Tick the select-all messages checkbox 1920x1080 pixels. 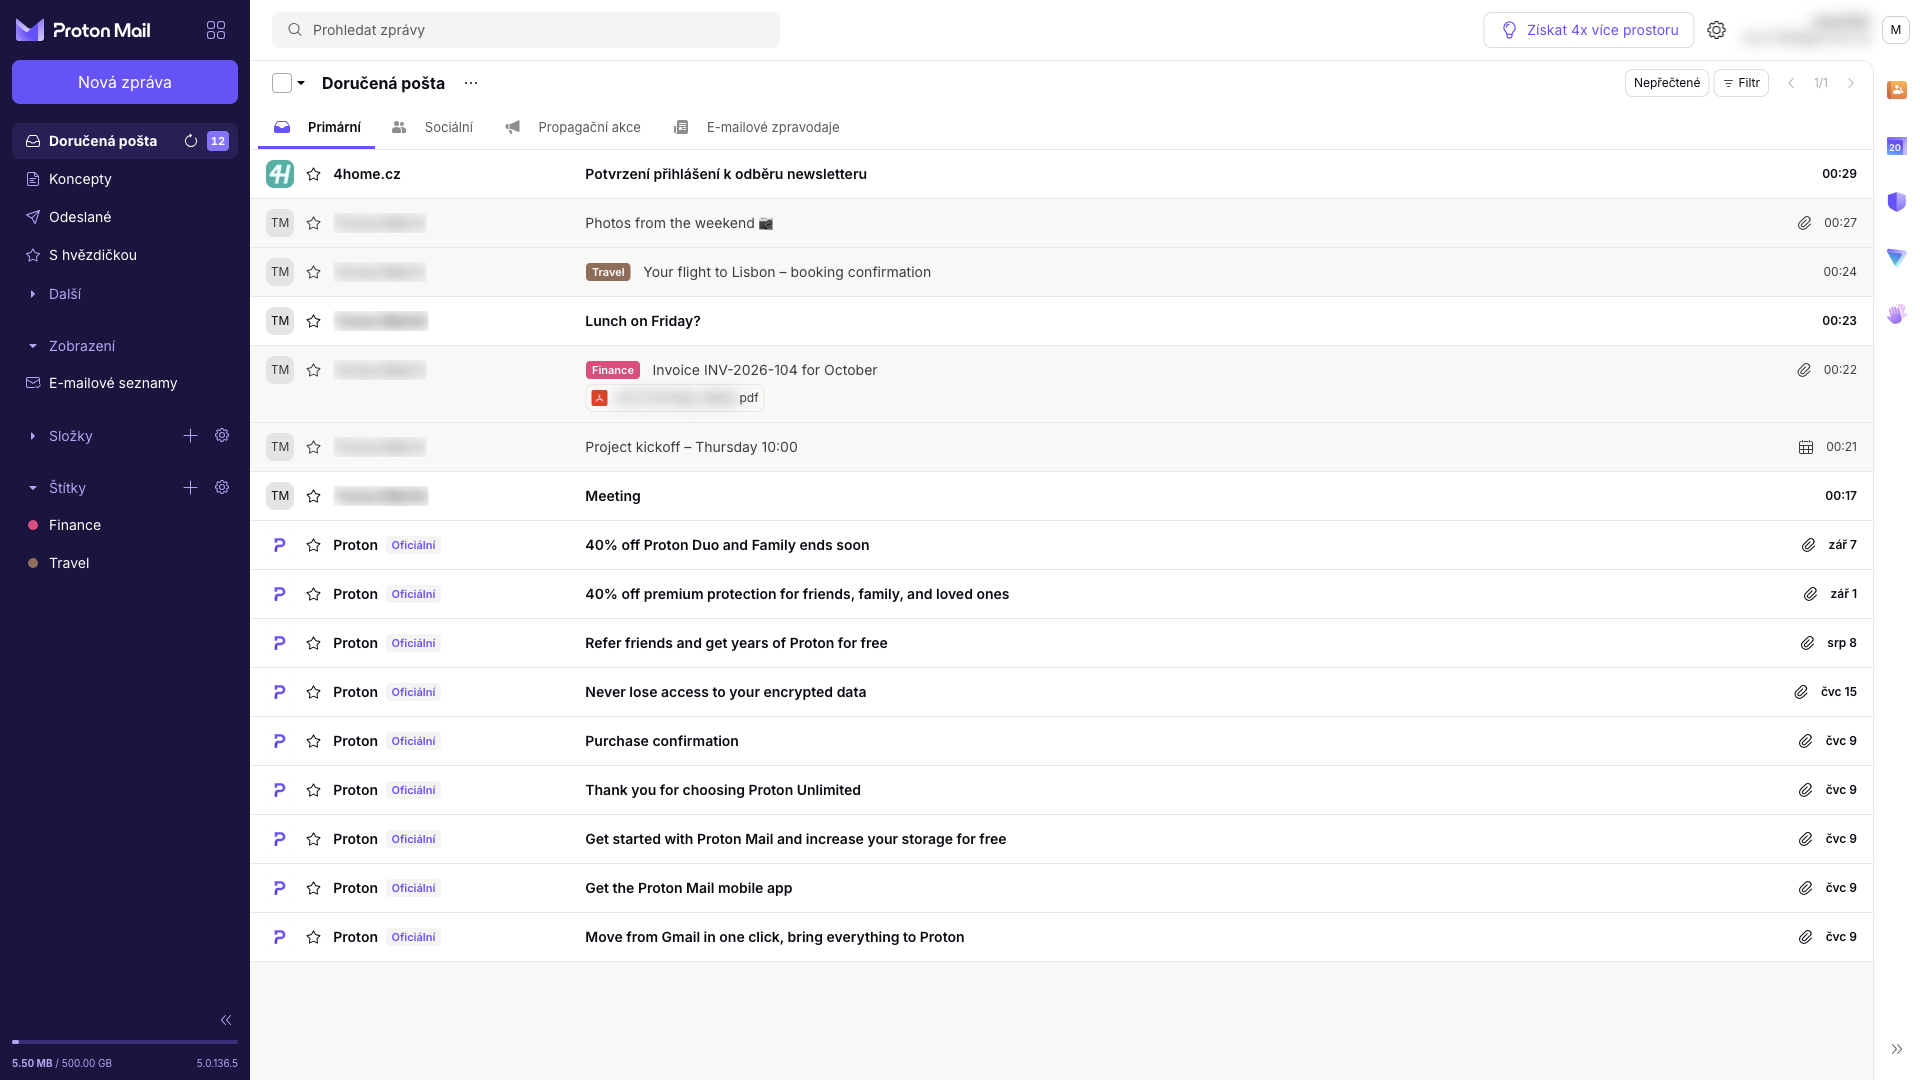pyautogui.click(x=282, y=83)
